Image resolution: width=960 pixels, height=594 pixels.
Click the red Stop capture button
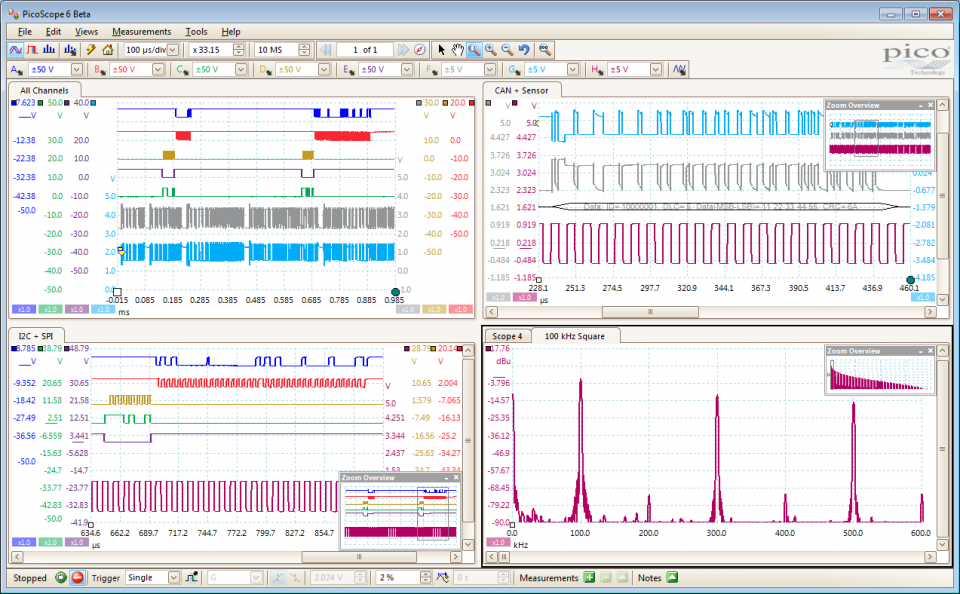pyautogui.click(x=77, y=577)
